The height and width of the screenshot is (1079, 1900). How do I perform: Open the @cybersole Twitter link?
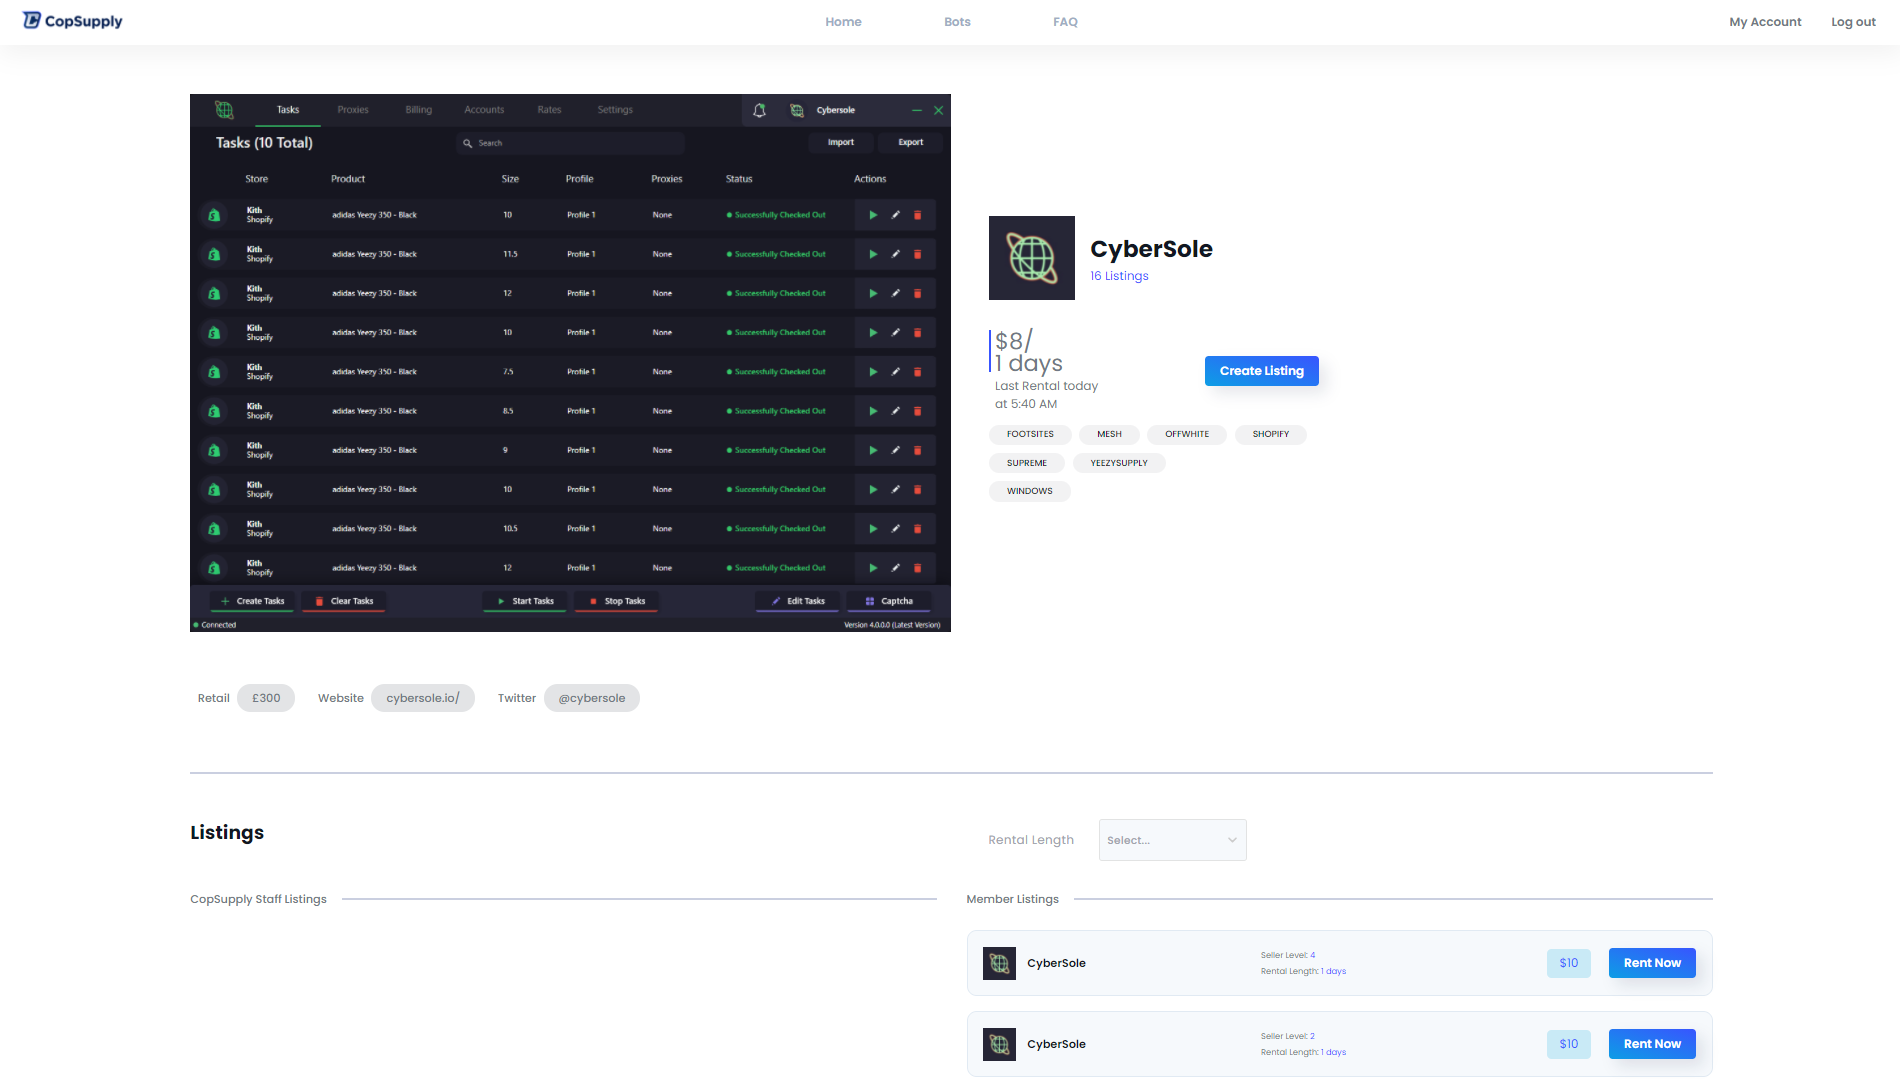(x=591, y=698)
